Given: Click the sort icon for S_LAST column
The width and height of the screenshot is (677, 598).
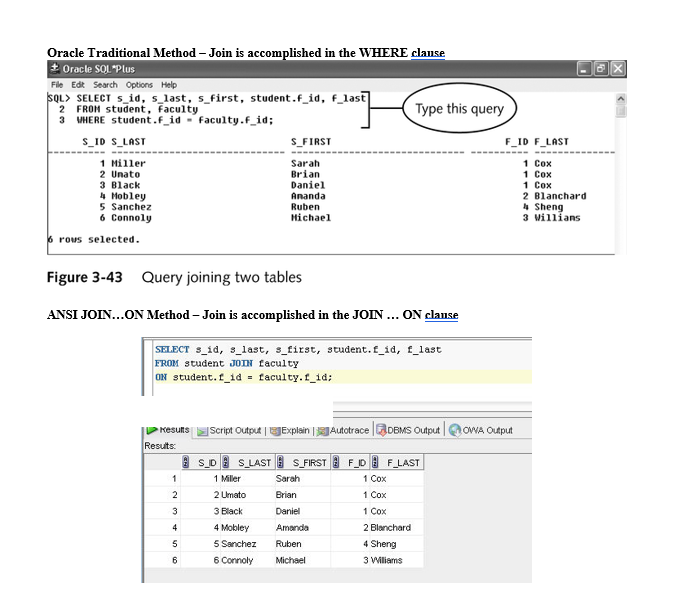Looking at the screenshot, I should (225, 462).
